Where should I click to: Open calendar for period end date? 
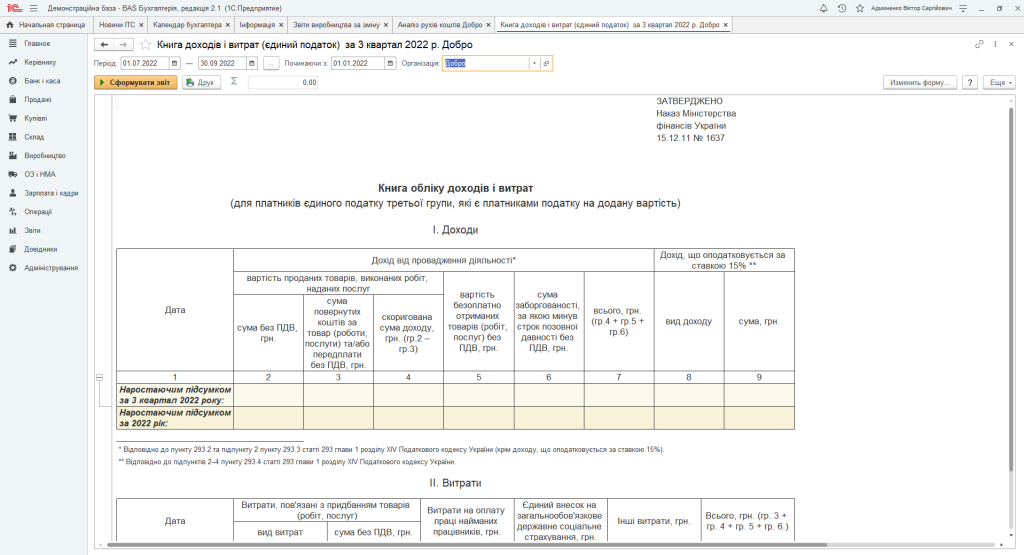tap(252, 63)
